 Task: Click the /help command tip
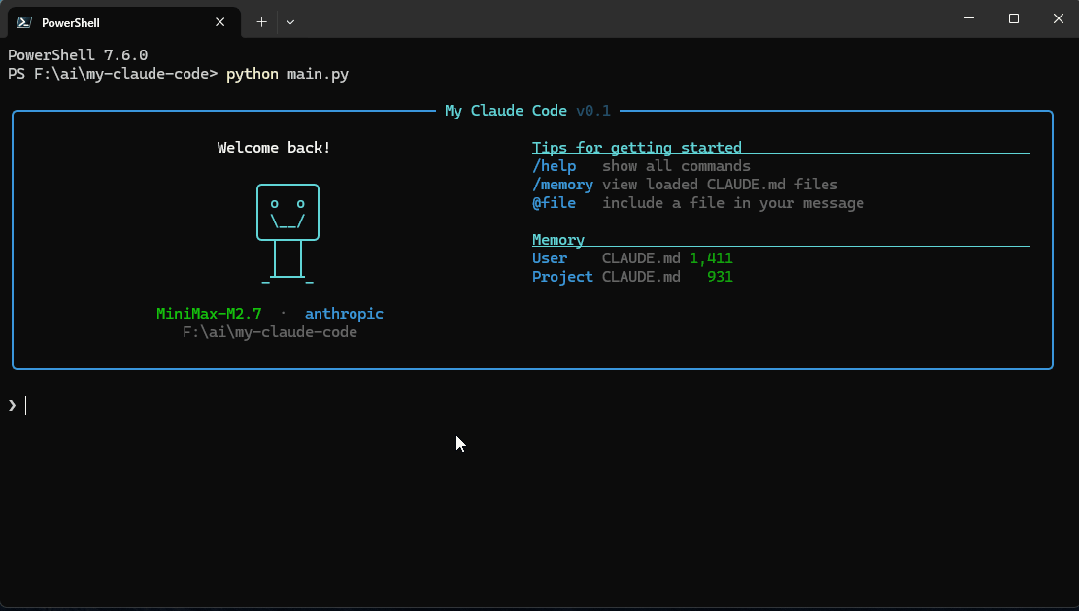(x=554, y=166)
